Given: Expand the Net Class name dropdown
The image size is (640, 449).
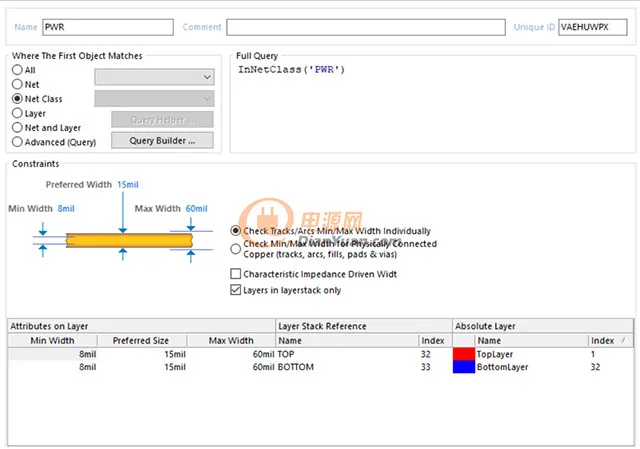Looking at the screenshot, I should click(154, 98).
